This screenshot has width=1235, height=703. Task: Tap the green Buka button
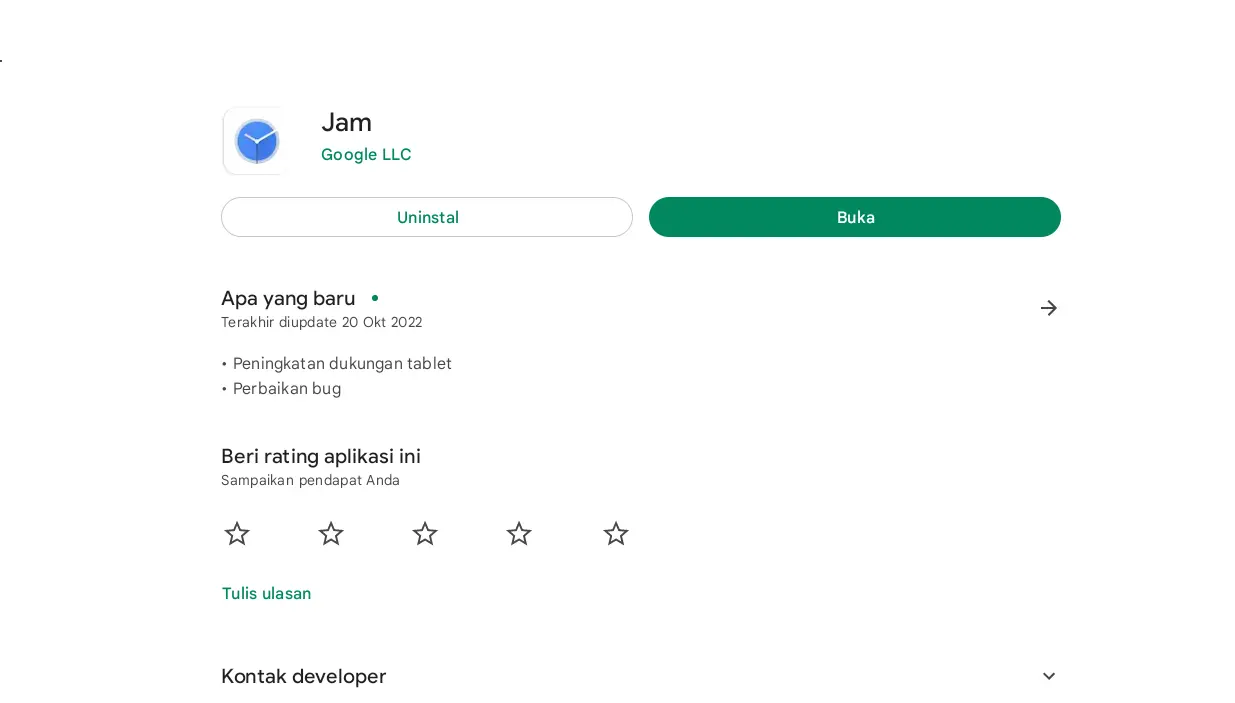coord(854,217)
